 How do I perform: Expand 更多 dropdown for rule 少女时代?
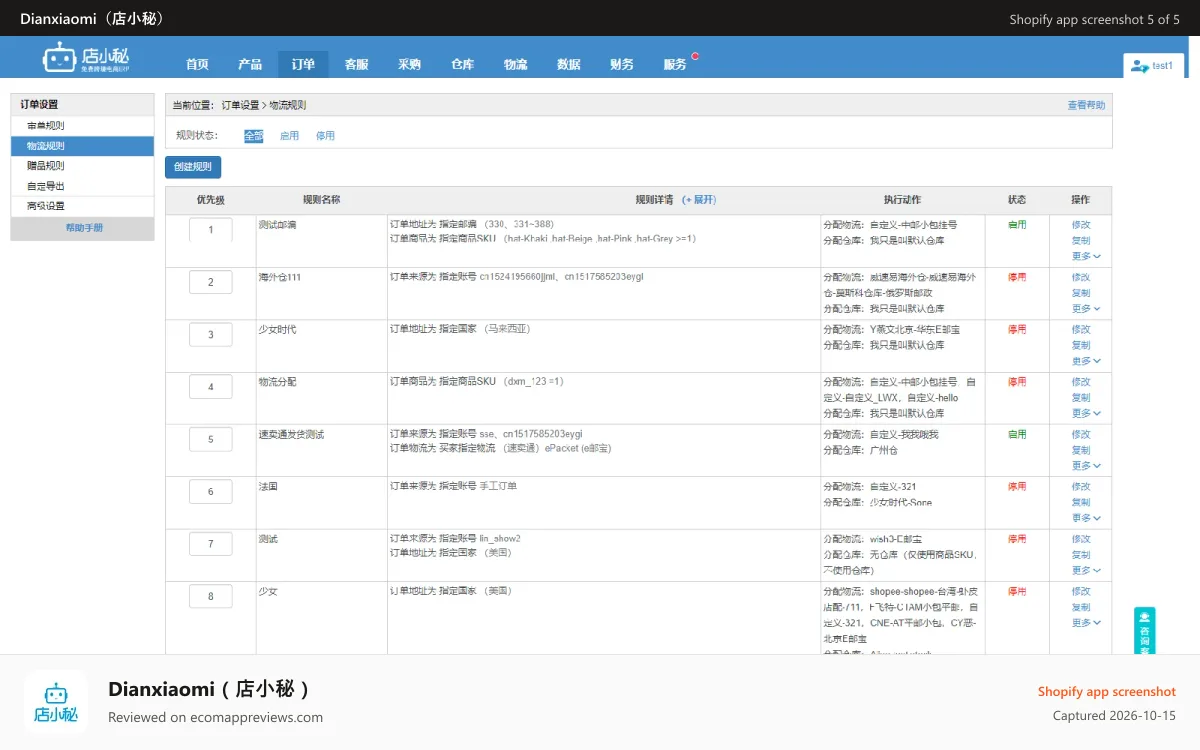(x=1086, y=361)
